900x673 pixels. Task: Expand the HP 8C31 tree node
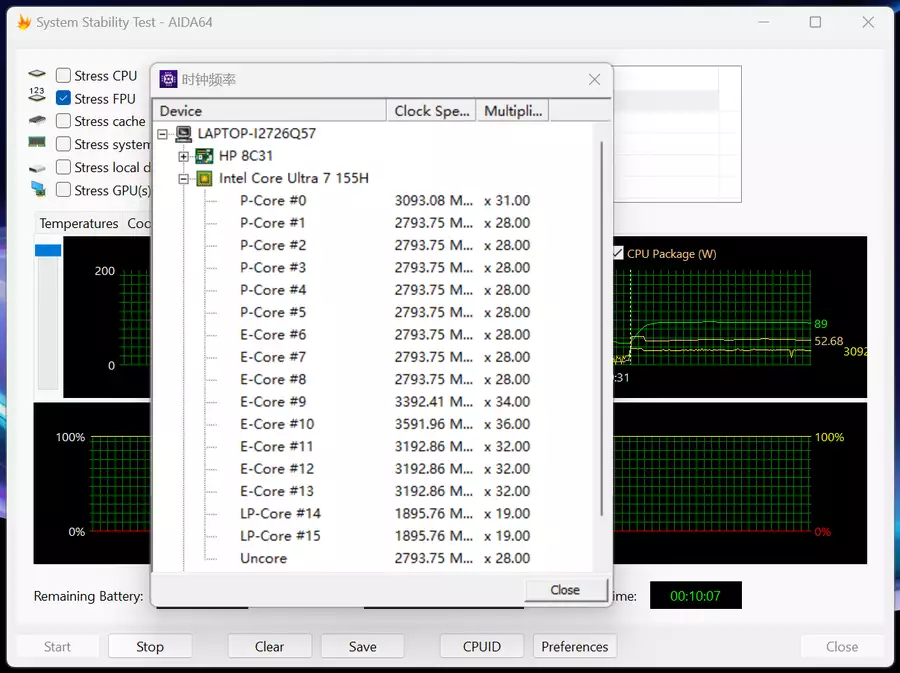184,157
